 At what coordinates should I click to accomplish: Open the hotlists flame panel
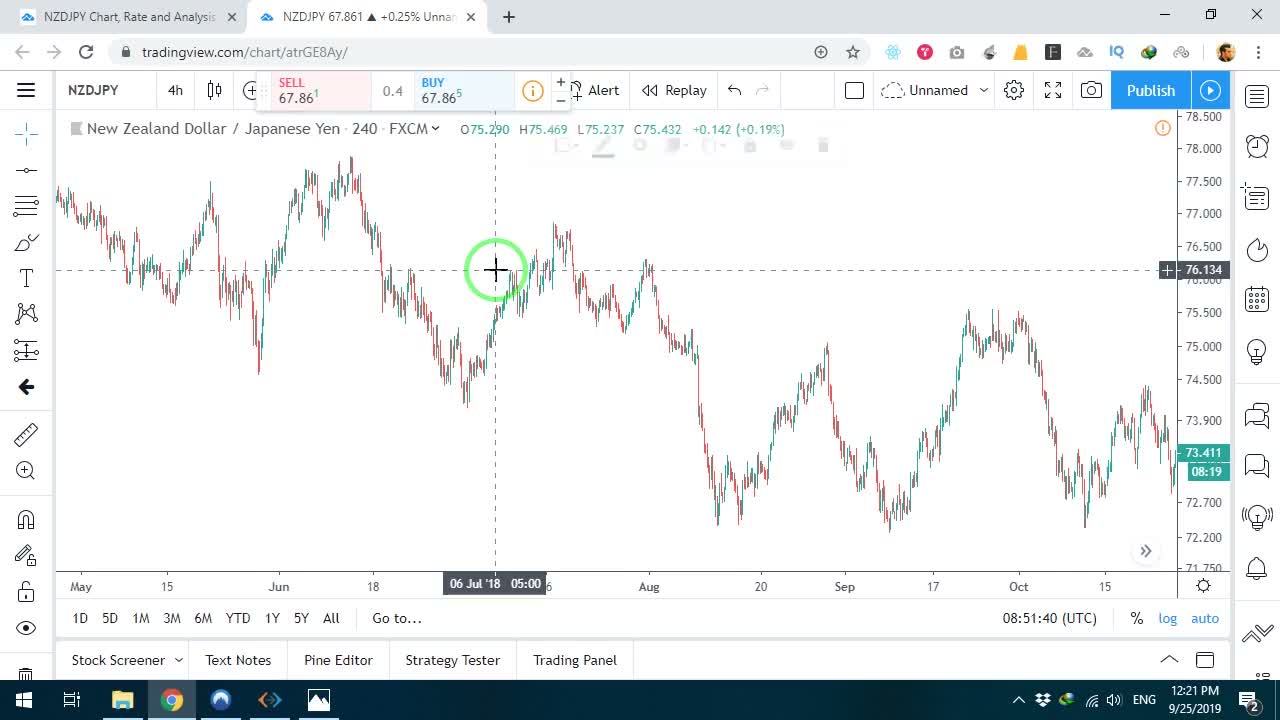point(1257,248)
